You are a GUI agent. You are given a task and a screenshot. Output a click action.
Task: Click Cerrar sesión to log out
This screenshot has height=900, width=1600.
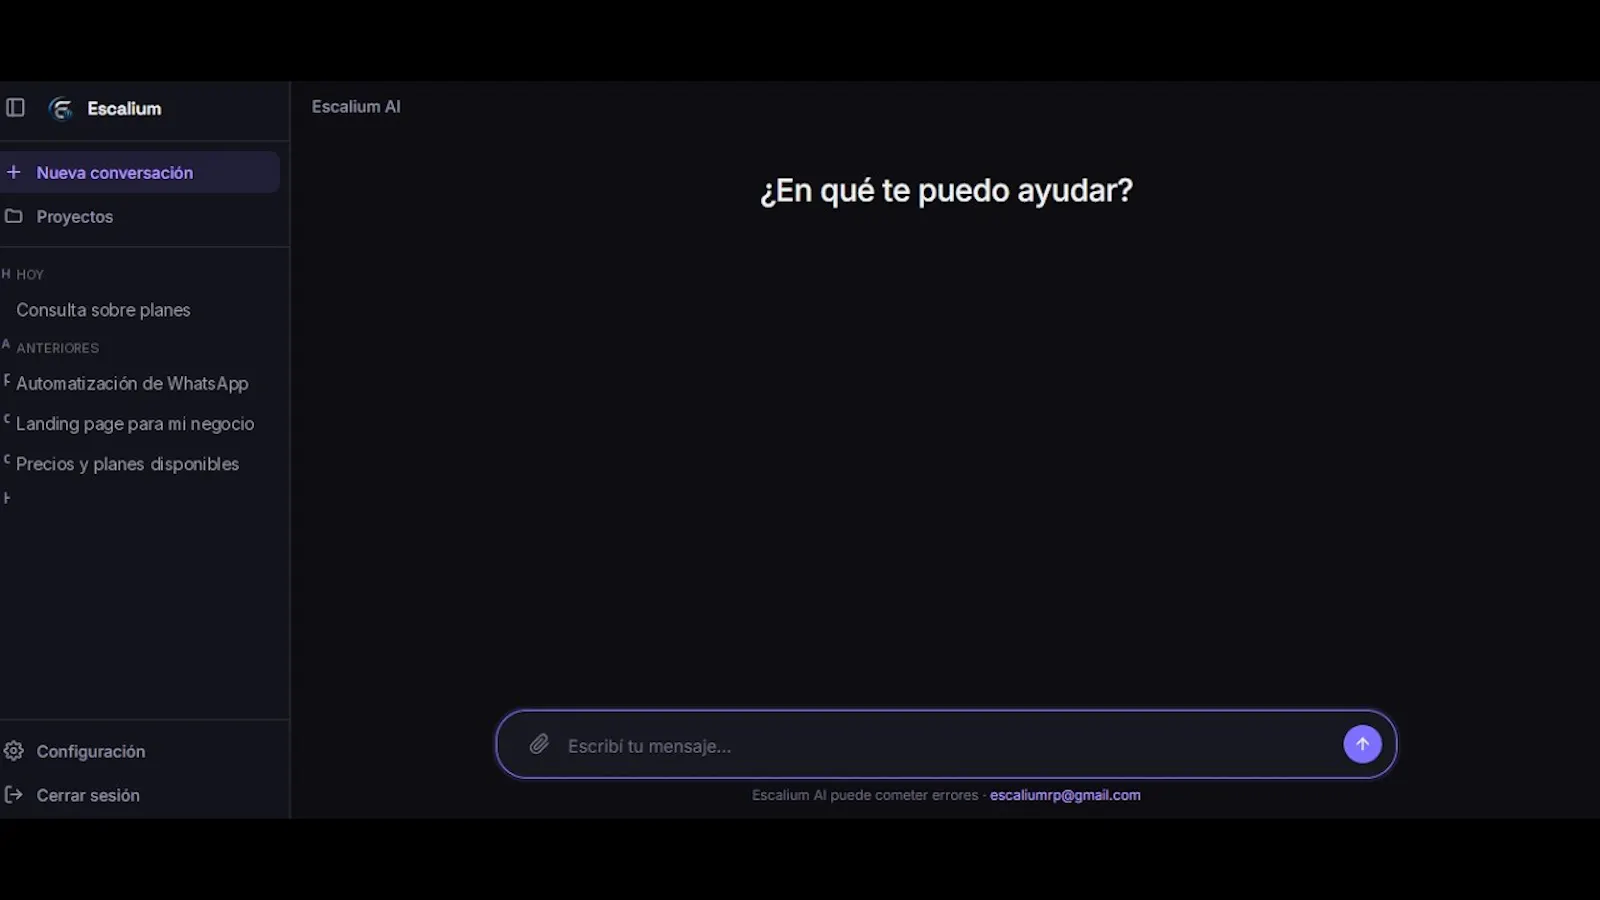coord(88,795)
